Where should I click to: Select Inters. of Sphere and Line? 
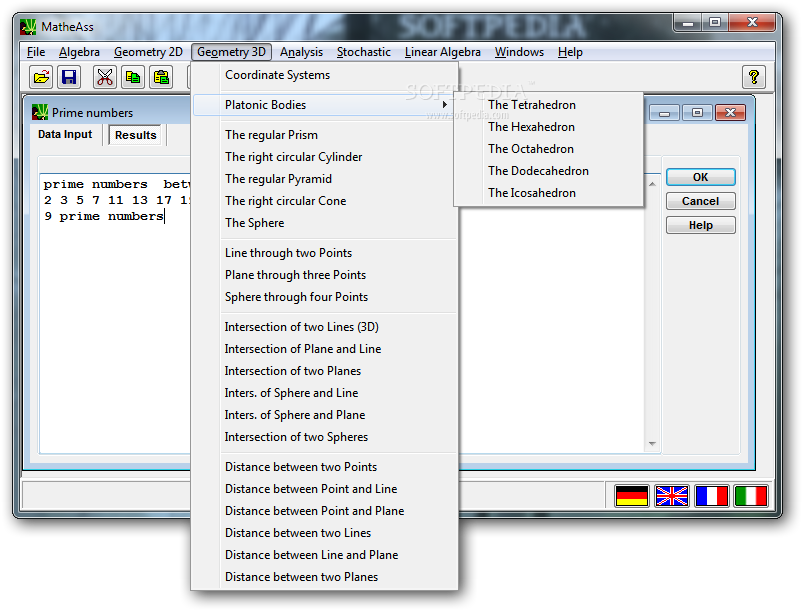(325, 393)
